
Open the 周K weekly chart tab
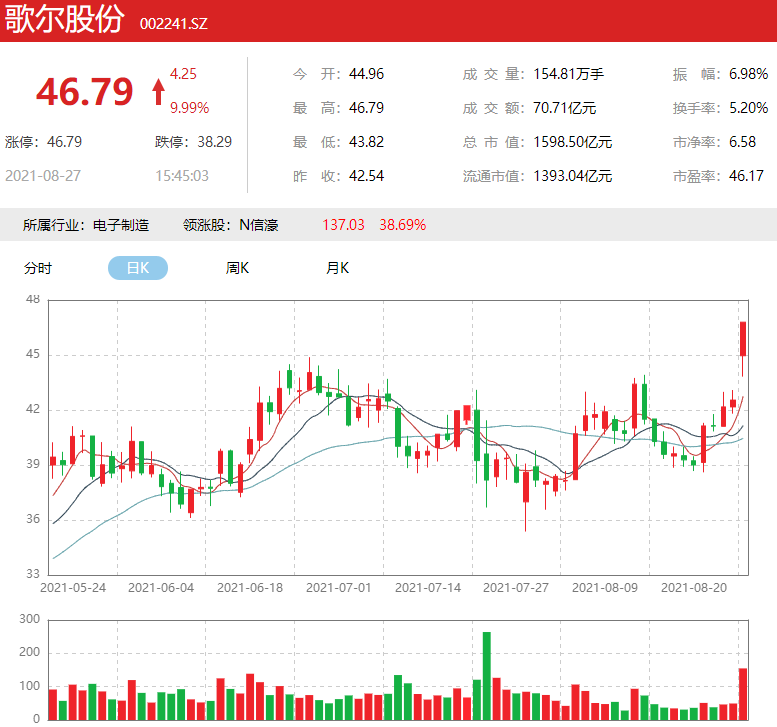[x=237, y=268]
